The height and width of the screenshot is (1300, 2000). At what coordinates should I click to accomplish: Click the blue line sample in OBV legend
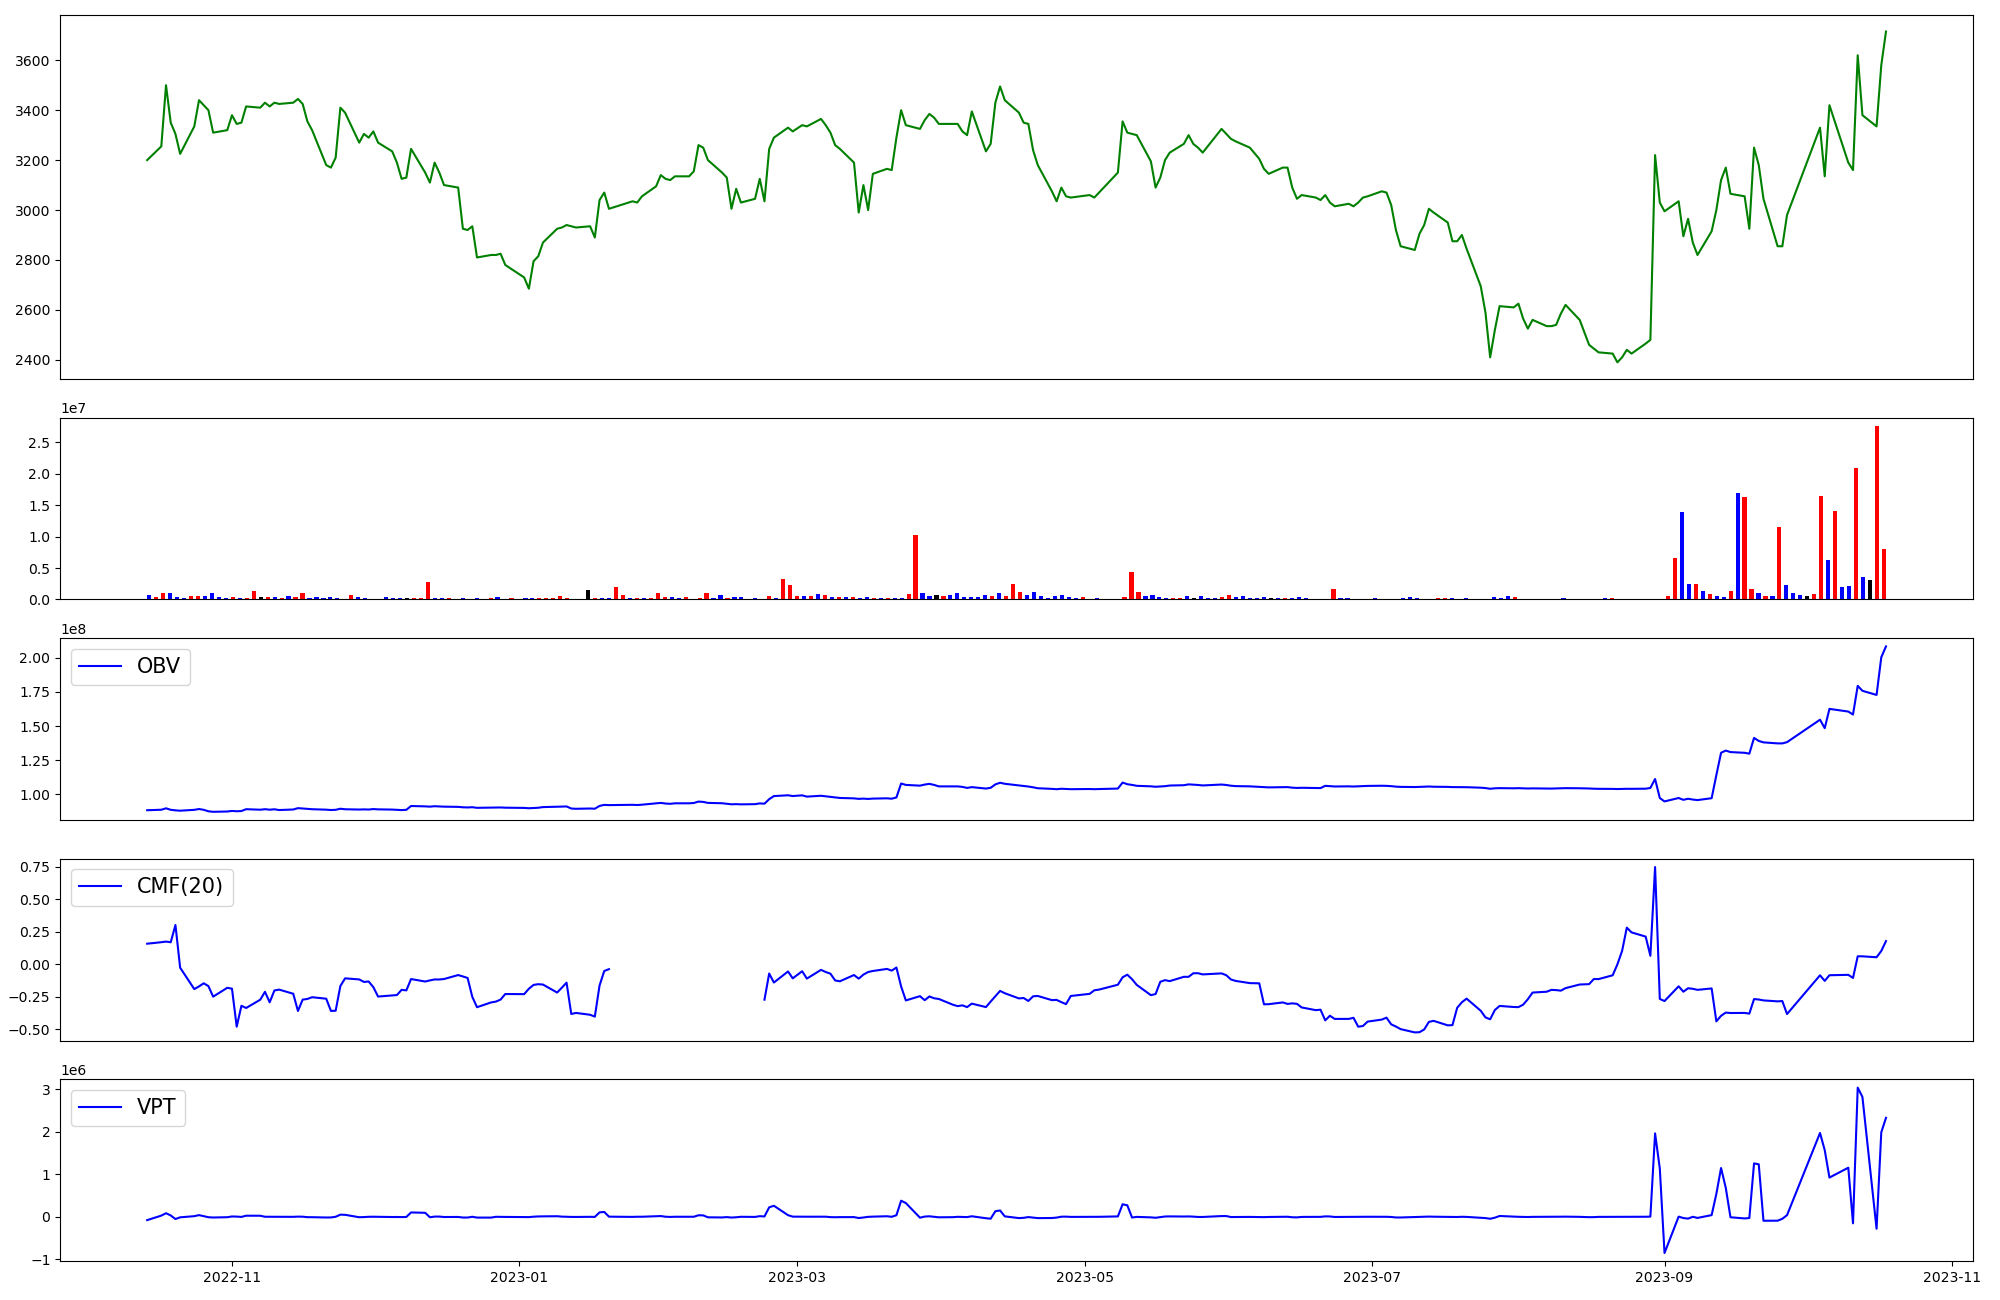[100, 667]
